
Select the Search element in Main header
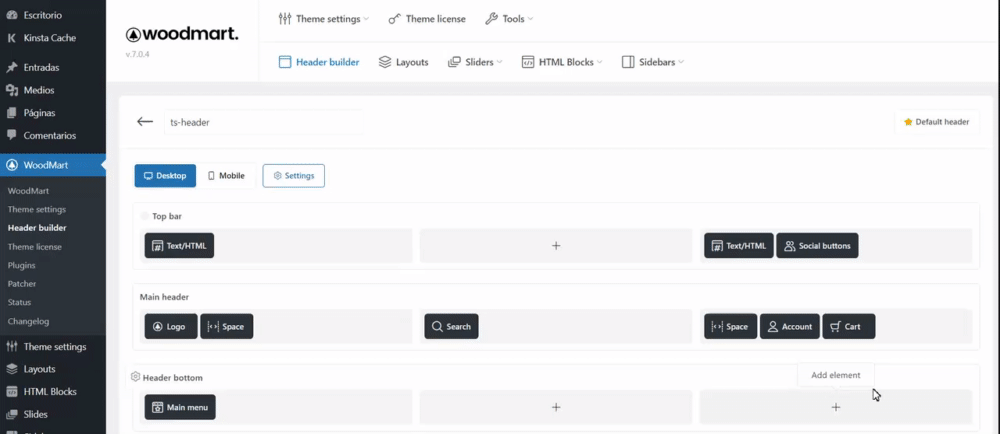coord(452,326)
